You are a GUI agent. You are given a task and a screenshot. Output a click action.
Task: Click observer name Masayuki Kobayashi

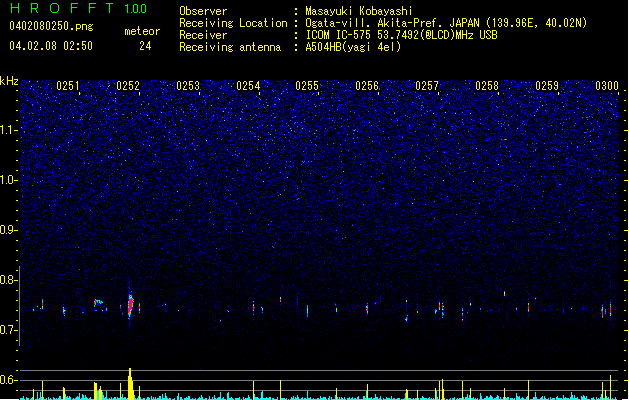click(x=359, y=11)
